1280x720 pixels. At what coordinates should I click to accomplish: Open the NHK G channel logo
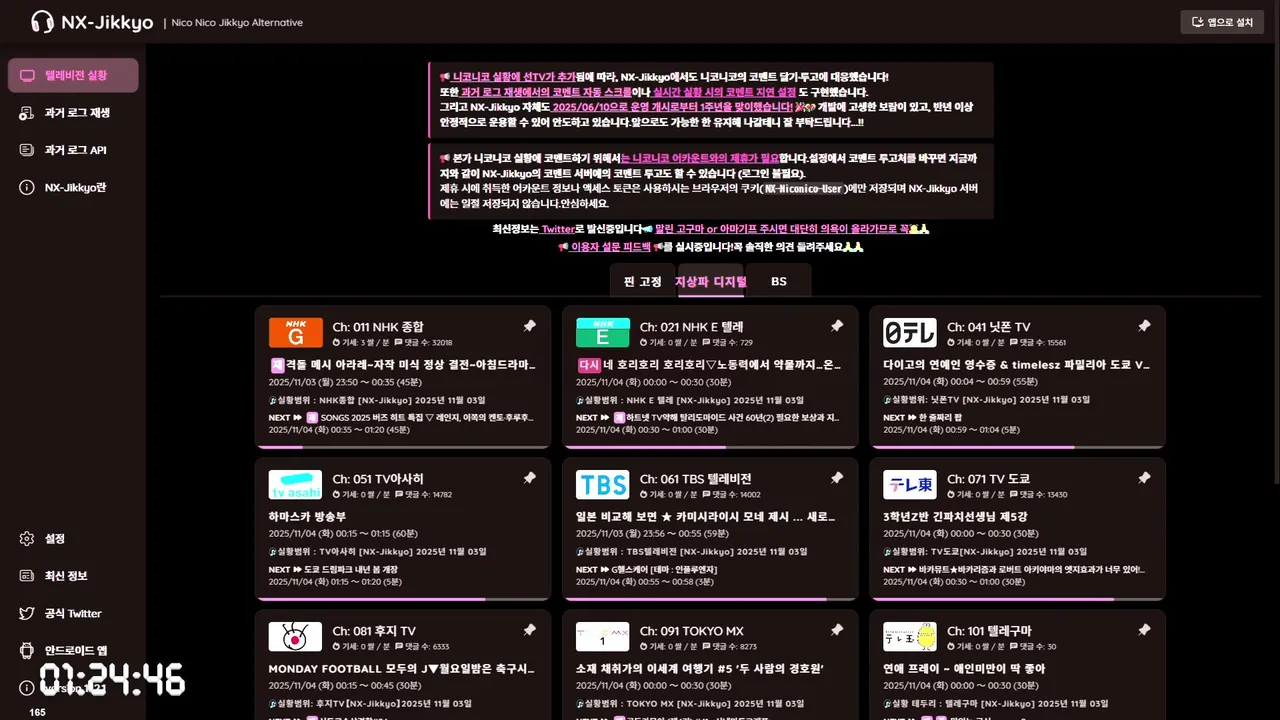pos(296,333)
